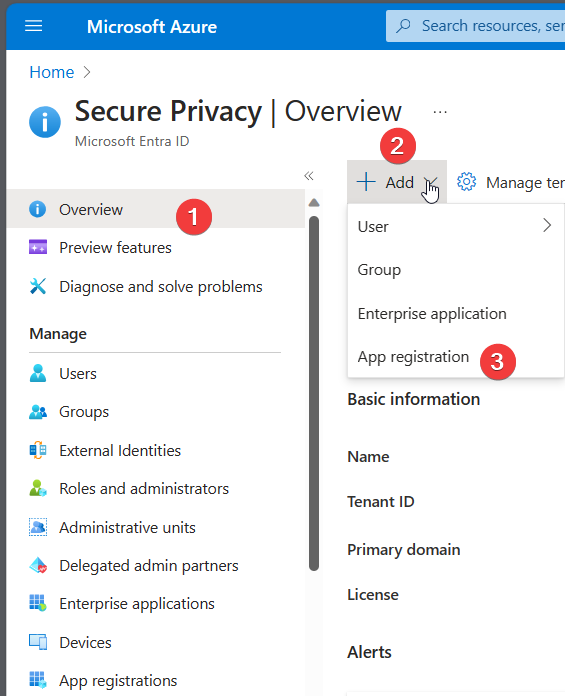The image size is (565, 696).
Task: Click Manage tenants toolbar button
Action: (510, 182)
